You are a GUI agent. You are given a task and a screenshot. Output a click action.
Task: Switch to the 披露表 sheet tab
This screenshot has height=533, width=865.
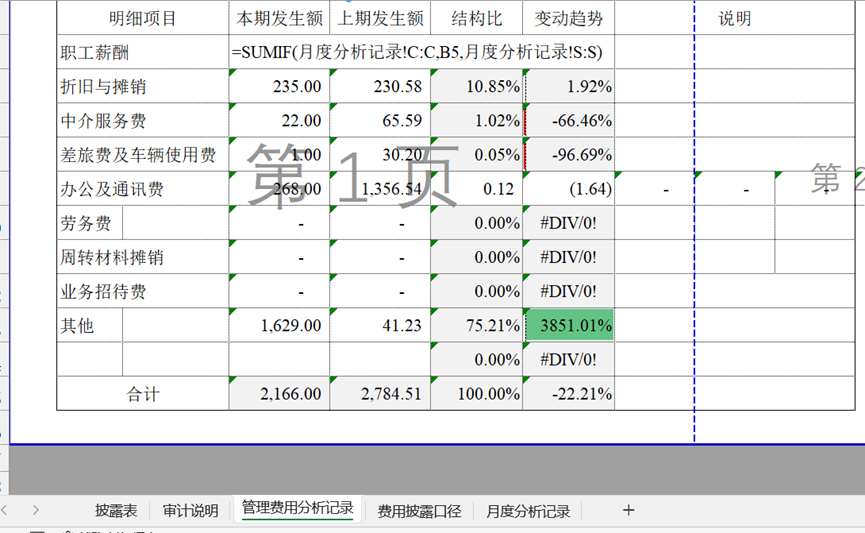tap(116, 511)
